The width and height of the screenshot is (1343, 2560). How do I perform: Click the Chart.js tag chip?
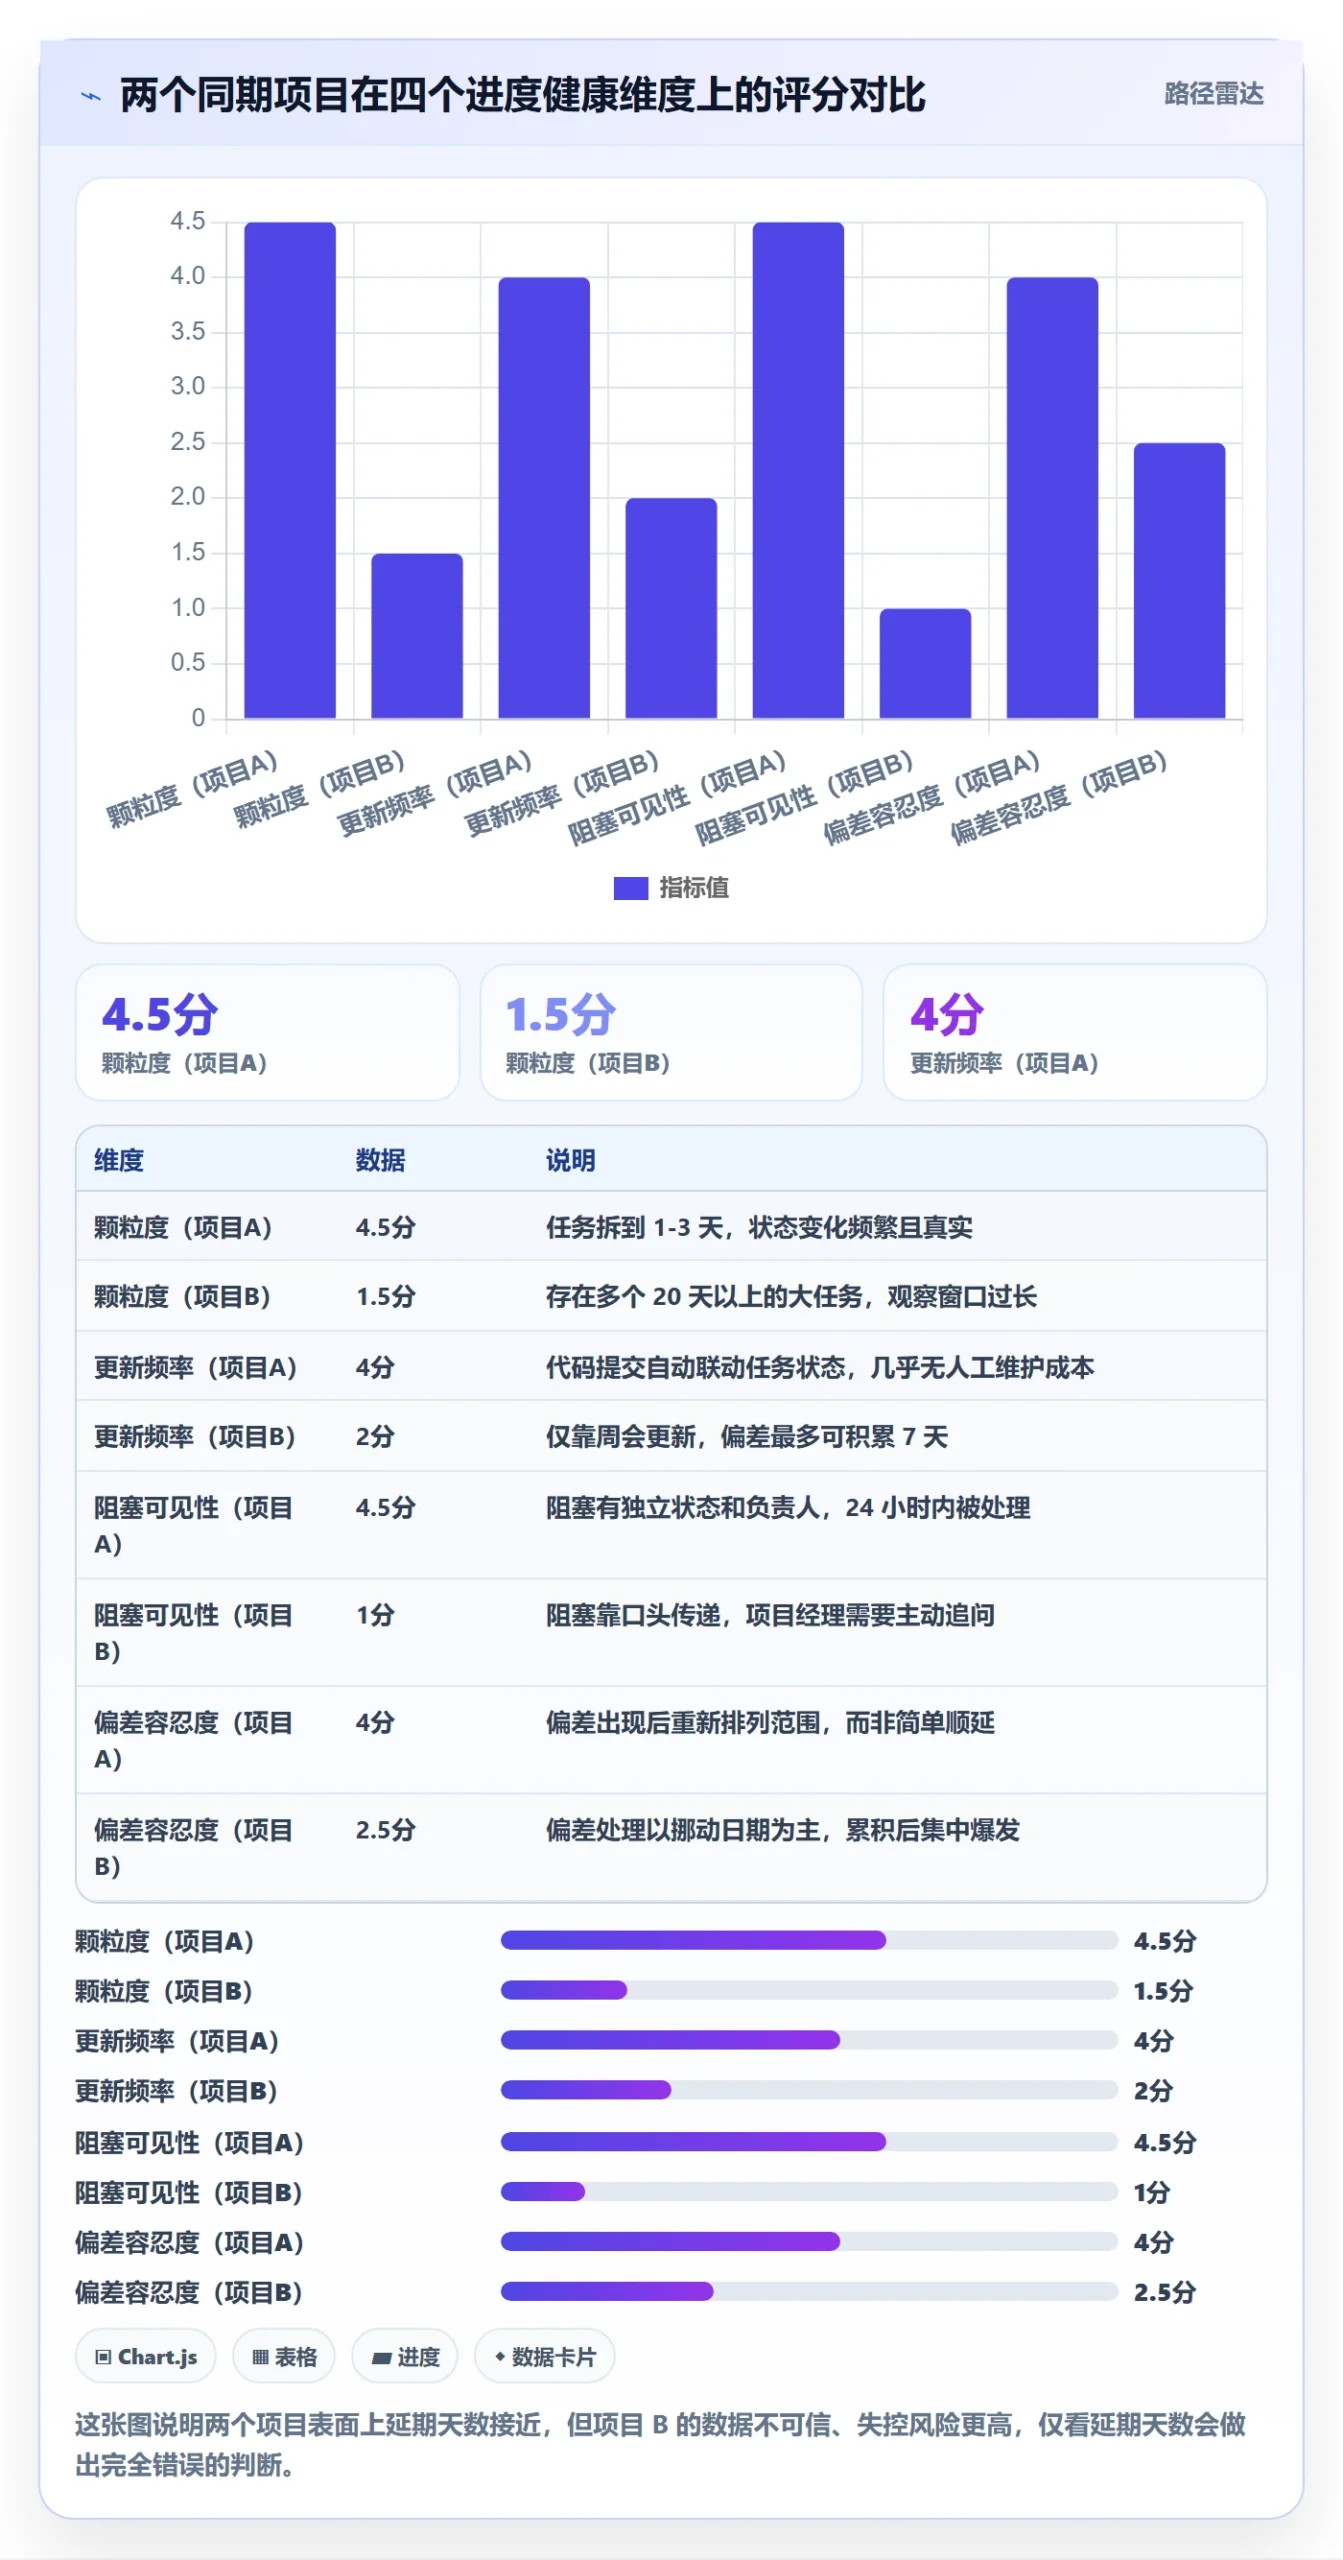[x=146, y=2357]
